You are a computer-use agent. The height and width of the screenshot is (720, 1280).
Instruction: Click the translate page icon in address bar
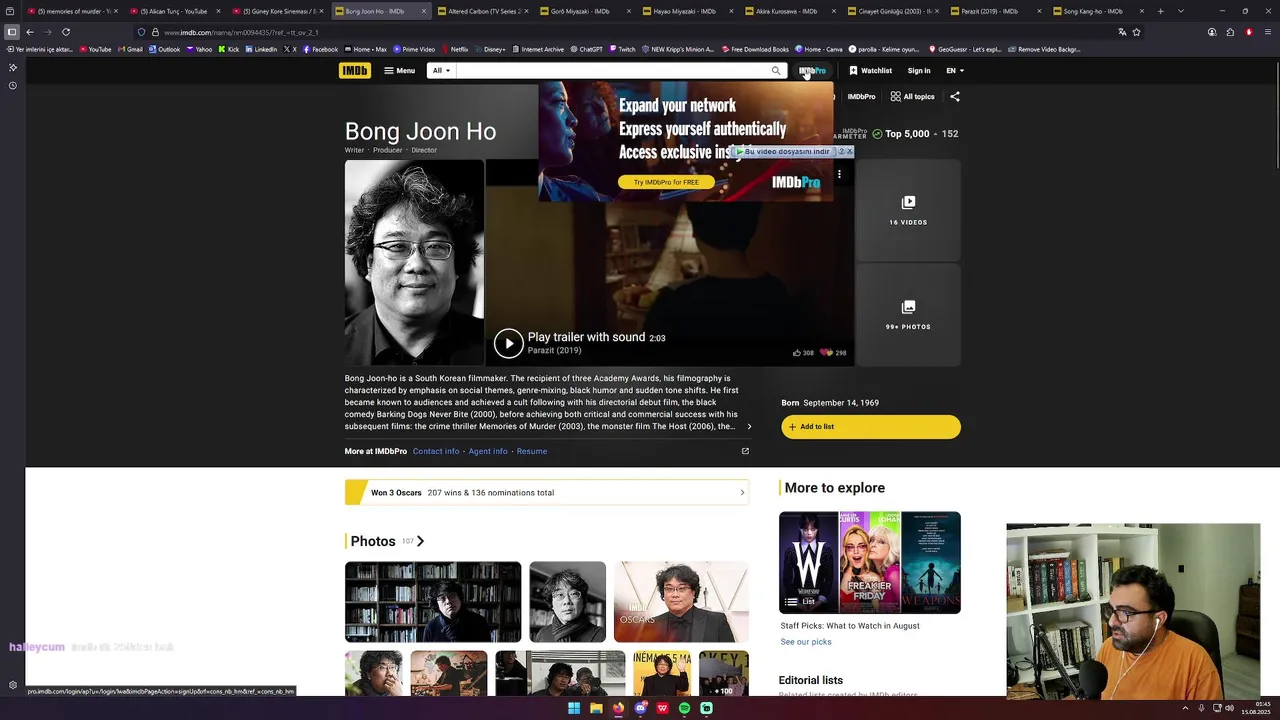point(1122,32)
